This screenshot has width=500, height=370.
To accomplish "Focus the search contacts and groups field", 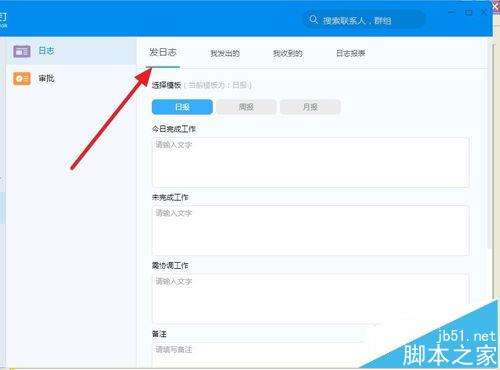I will point(364,20).
